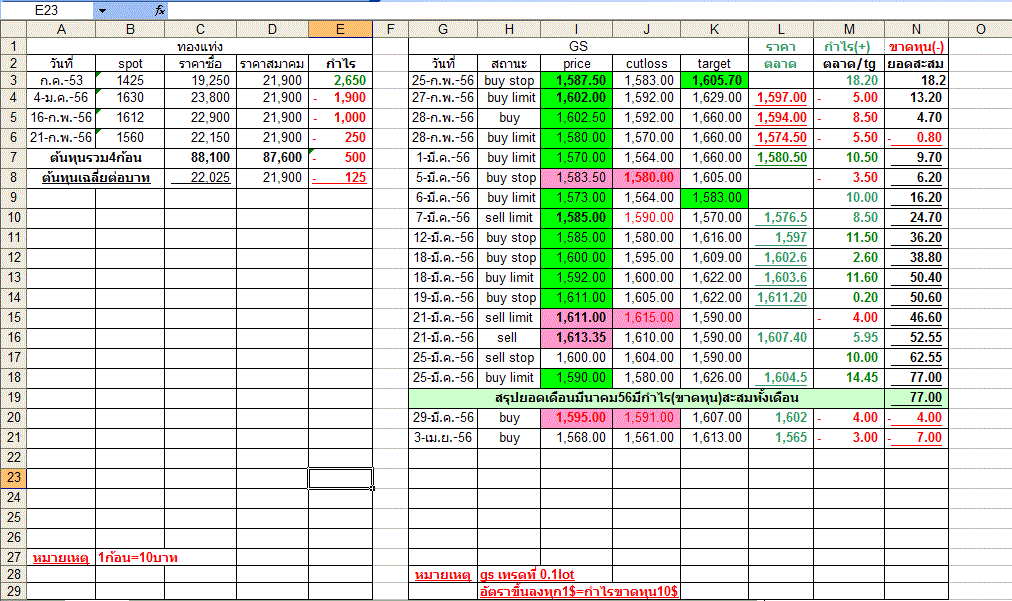
Task: Select the pink price cell 1,583.50
Action: point(576,178)
